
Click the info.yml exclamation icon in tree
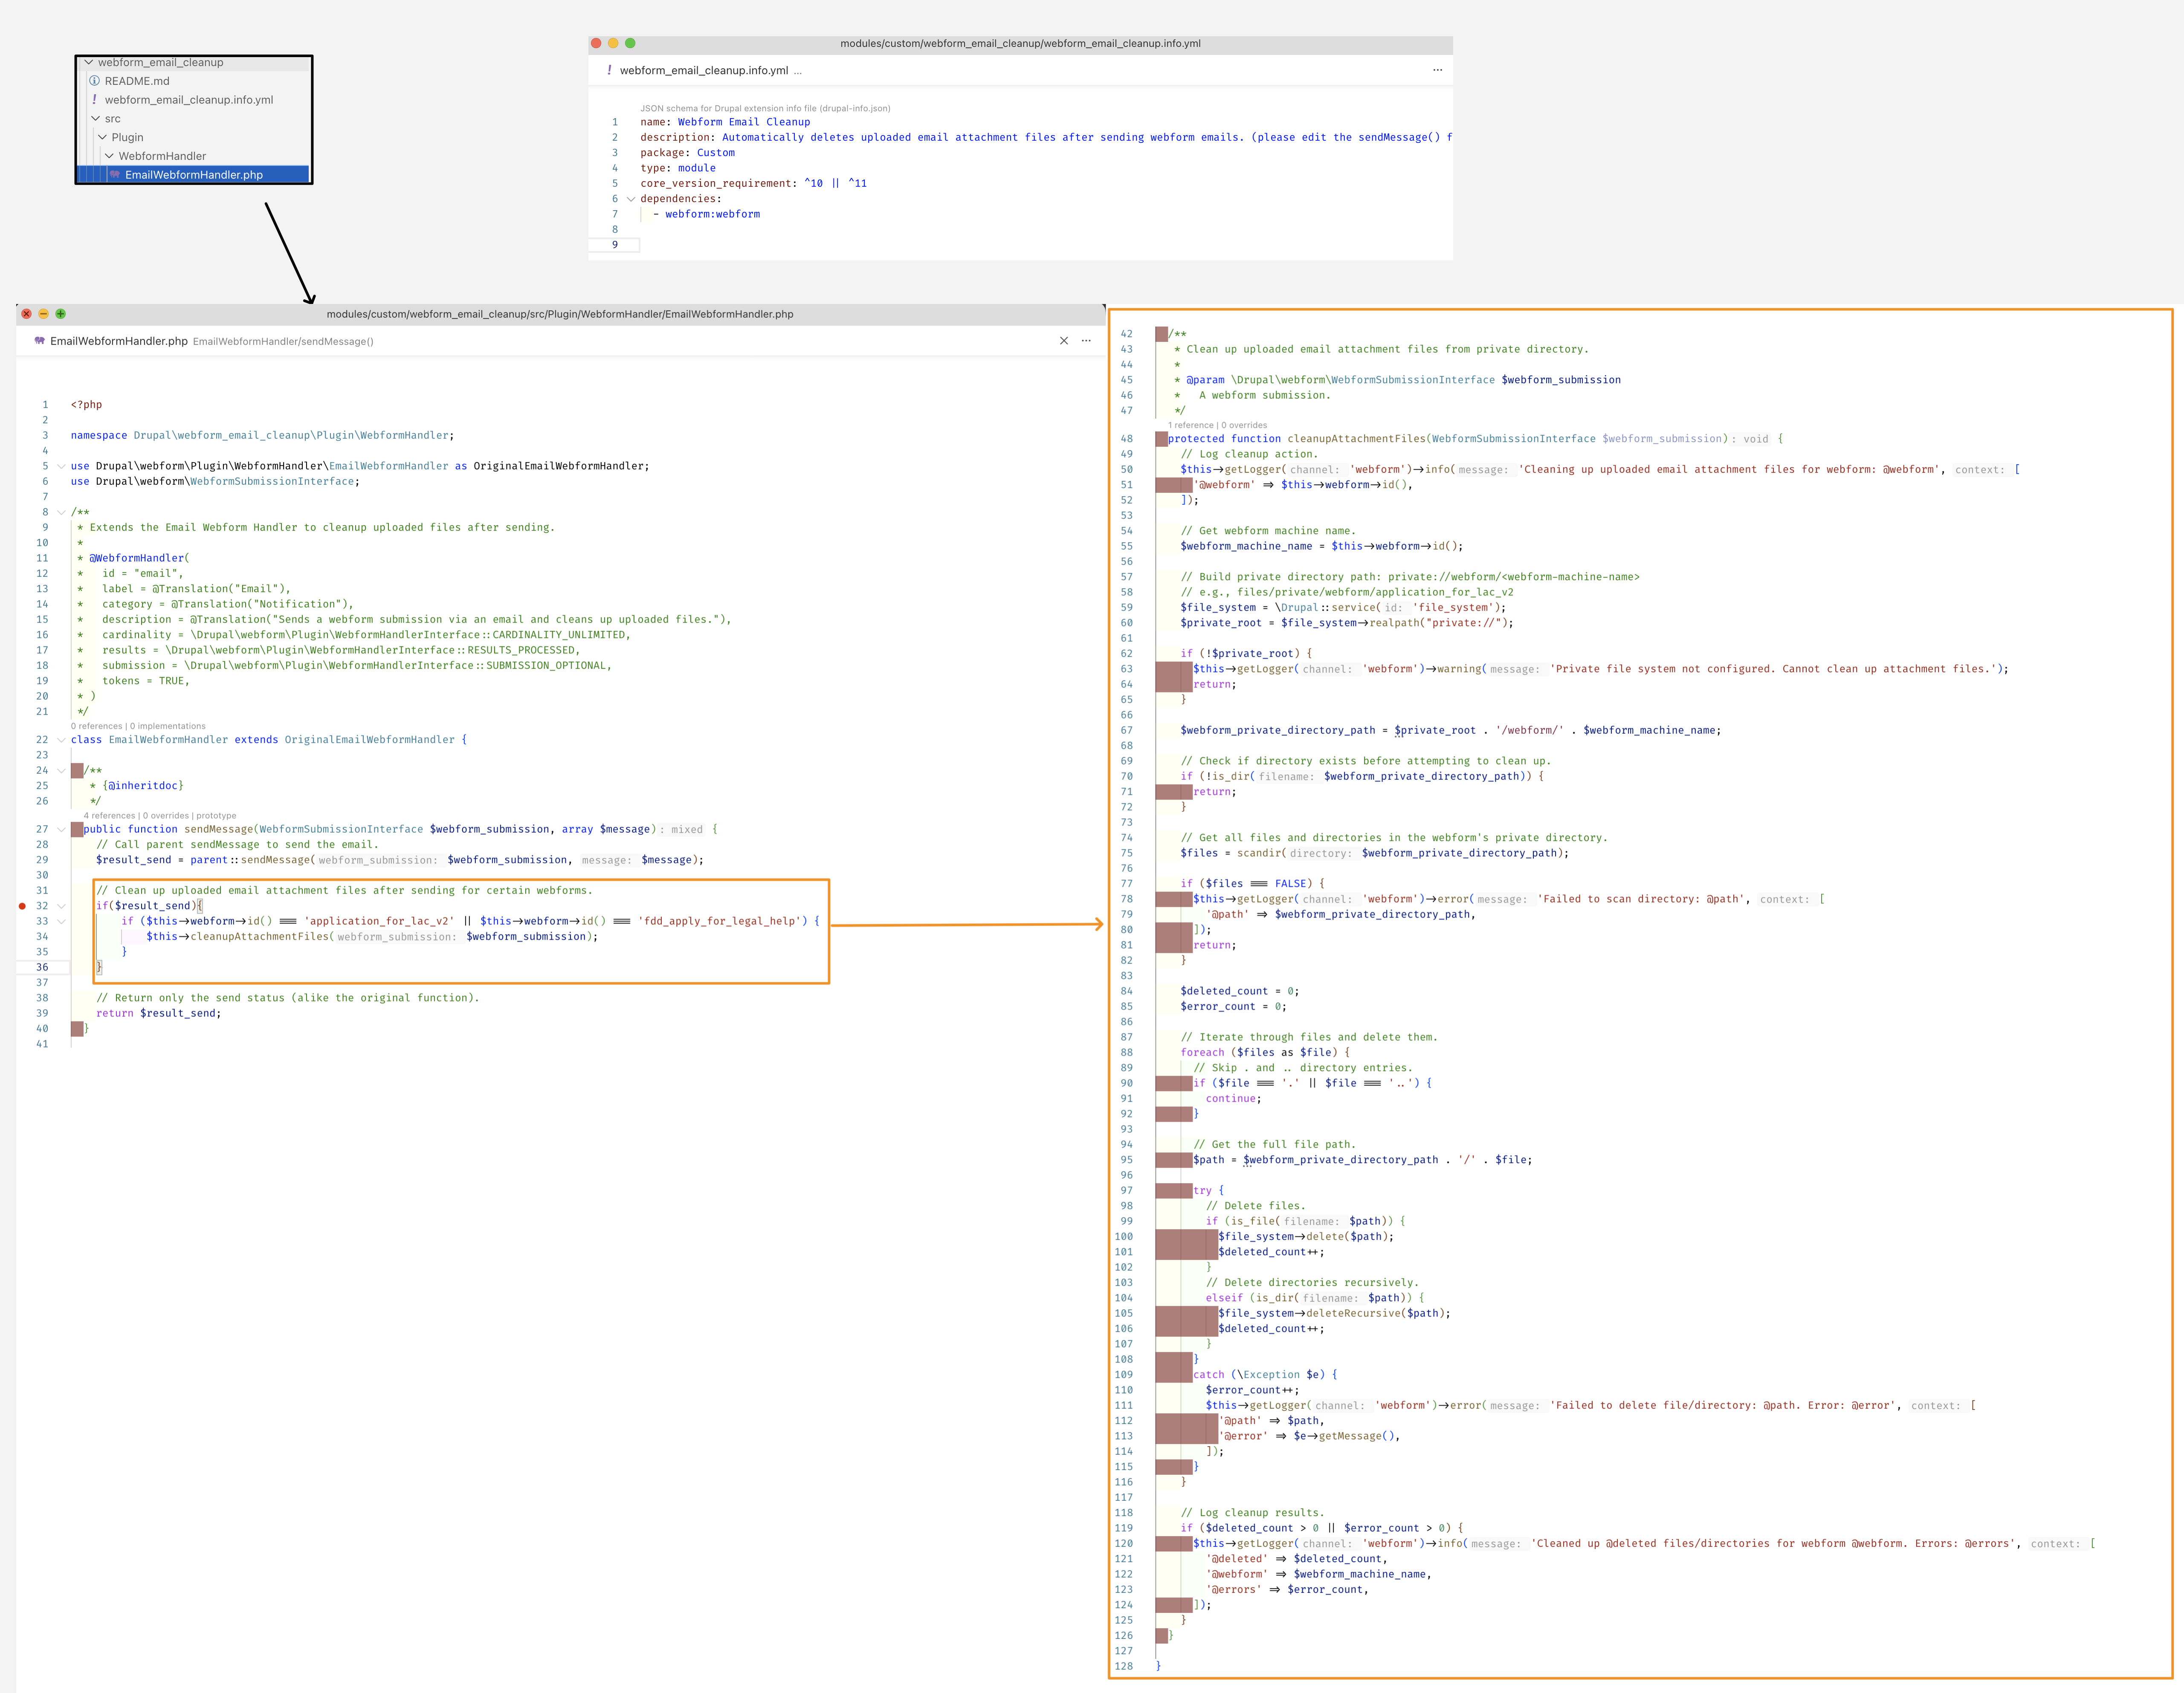pyautogui.click(x=94, y=99)
